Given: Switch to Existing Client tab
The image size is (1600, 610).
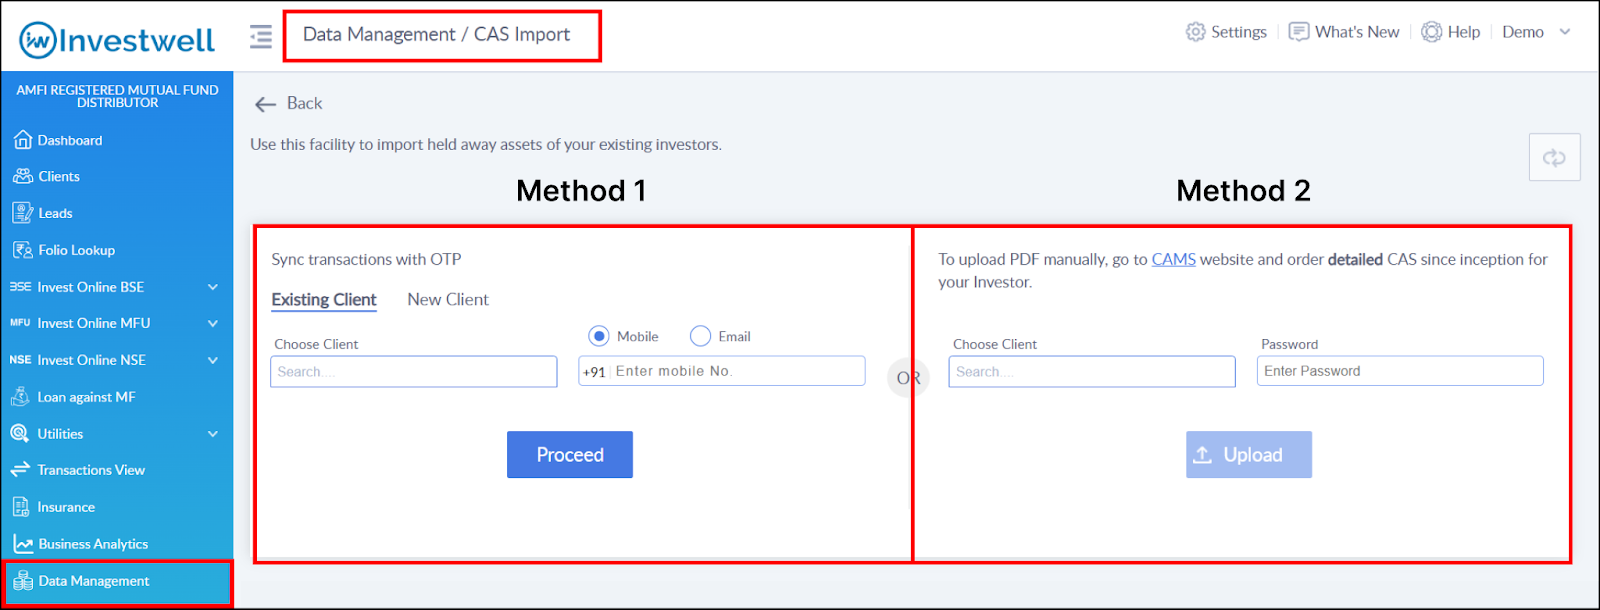Looking at the screenshot, I should pyautogui.click(x=324, y=300).
